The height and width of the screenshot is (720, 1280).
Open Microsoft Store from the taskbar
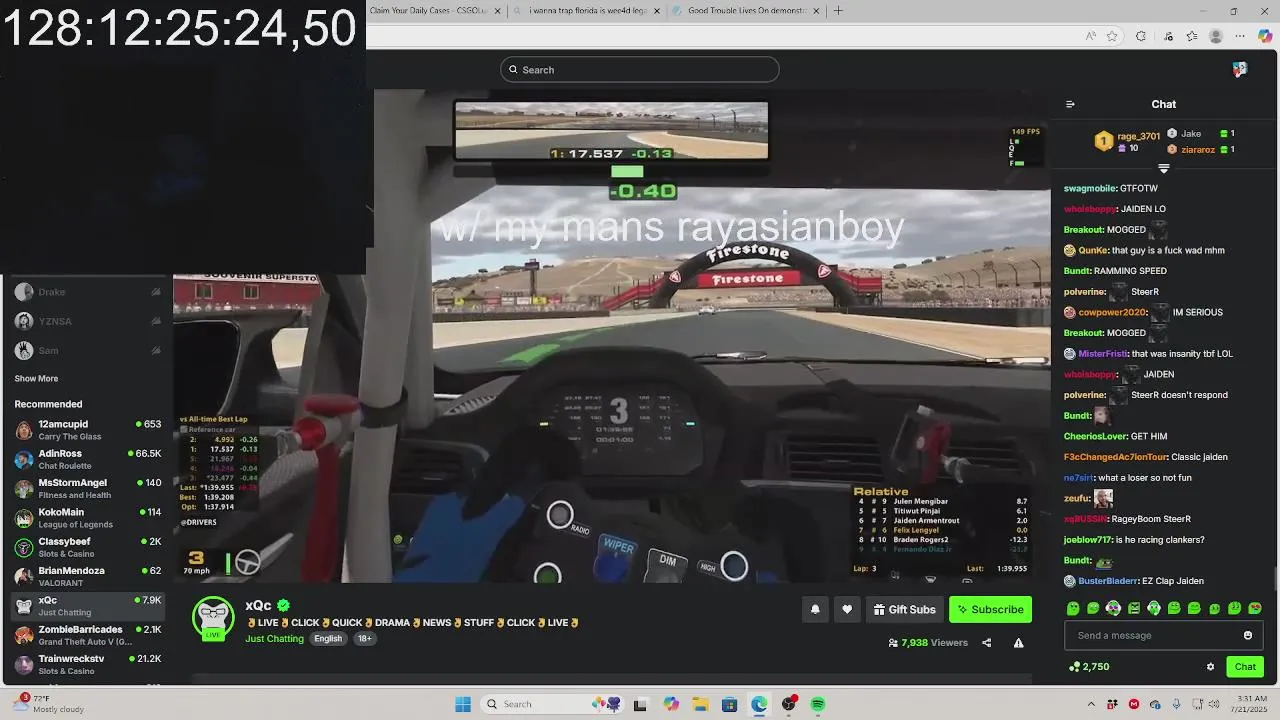(x=729, y=704)
